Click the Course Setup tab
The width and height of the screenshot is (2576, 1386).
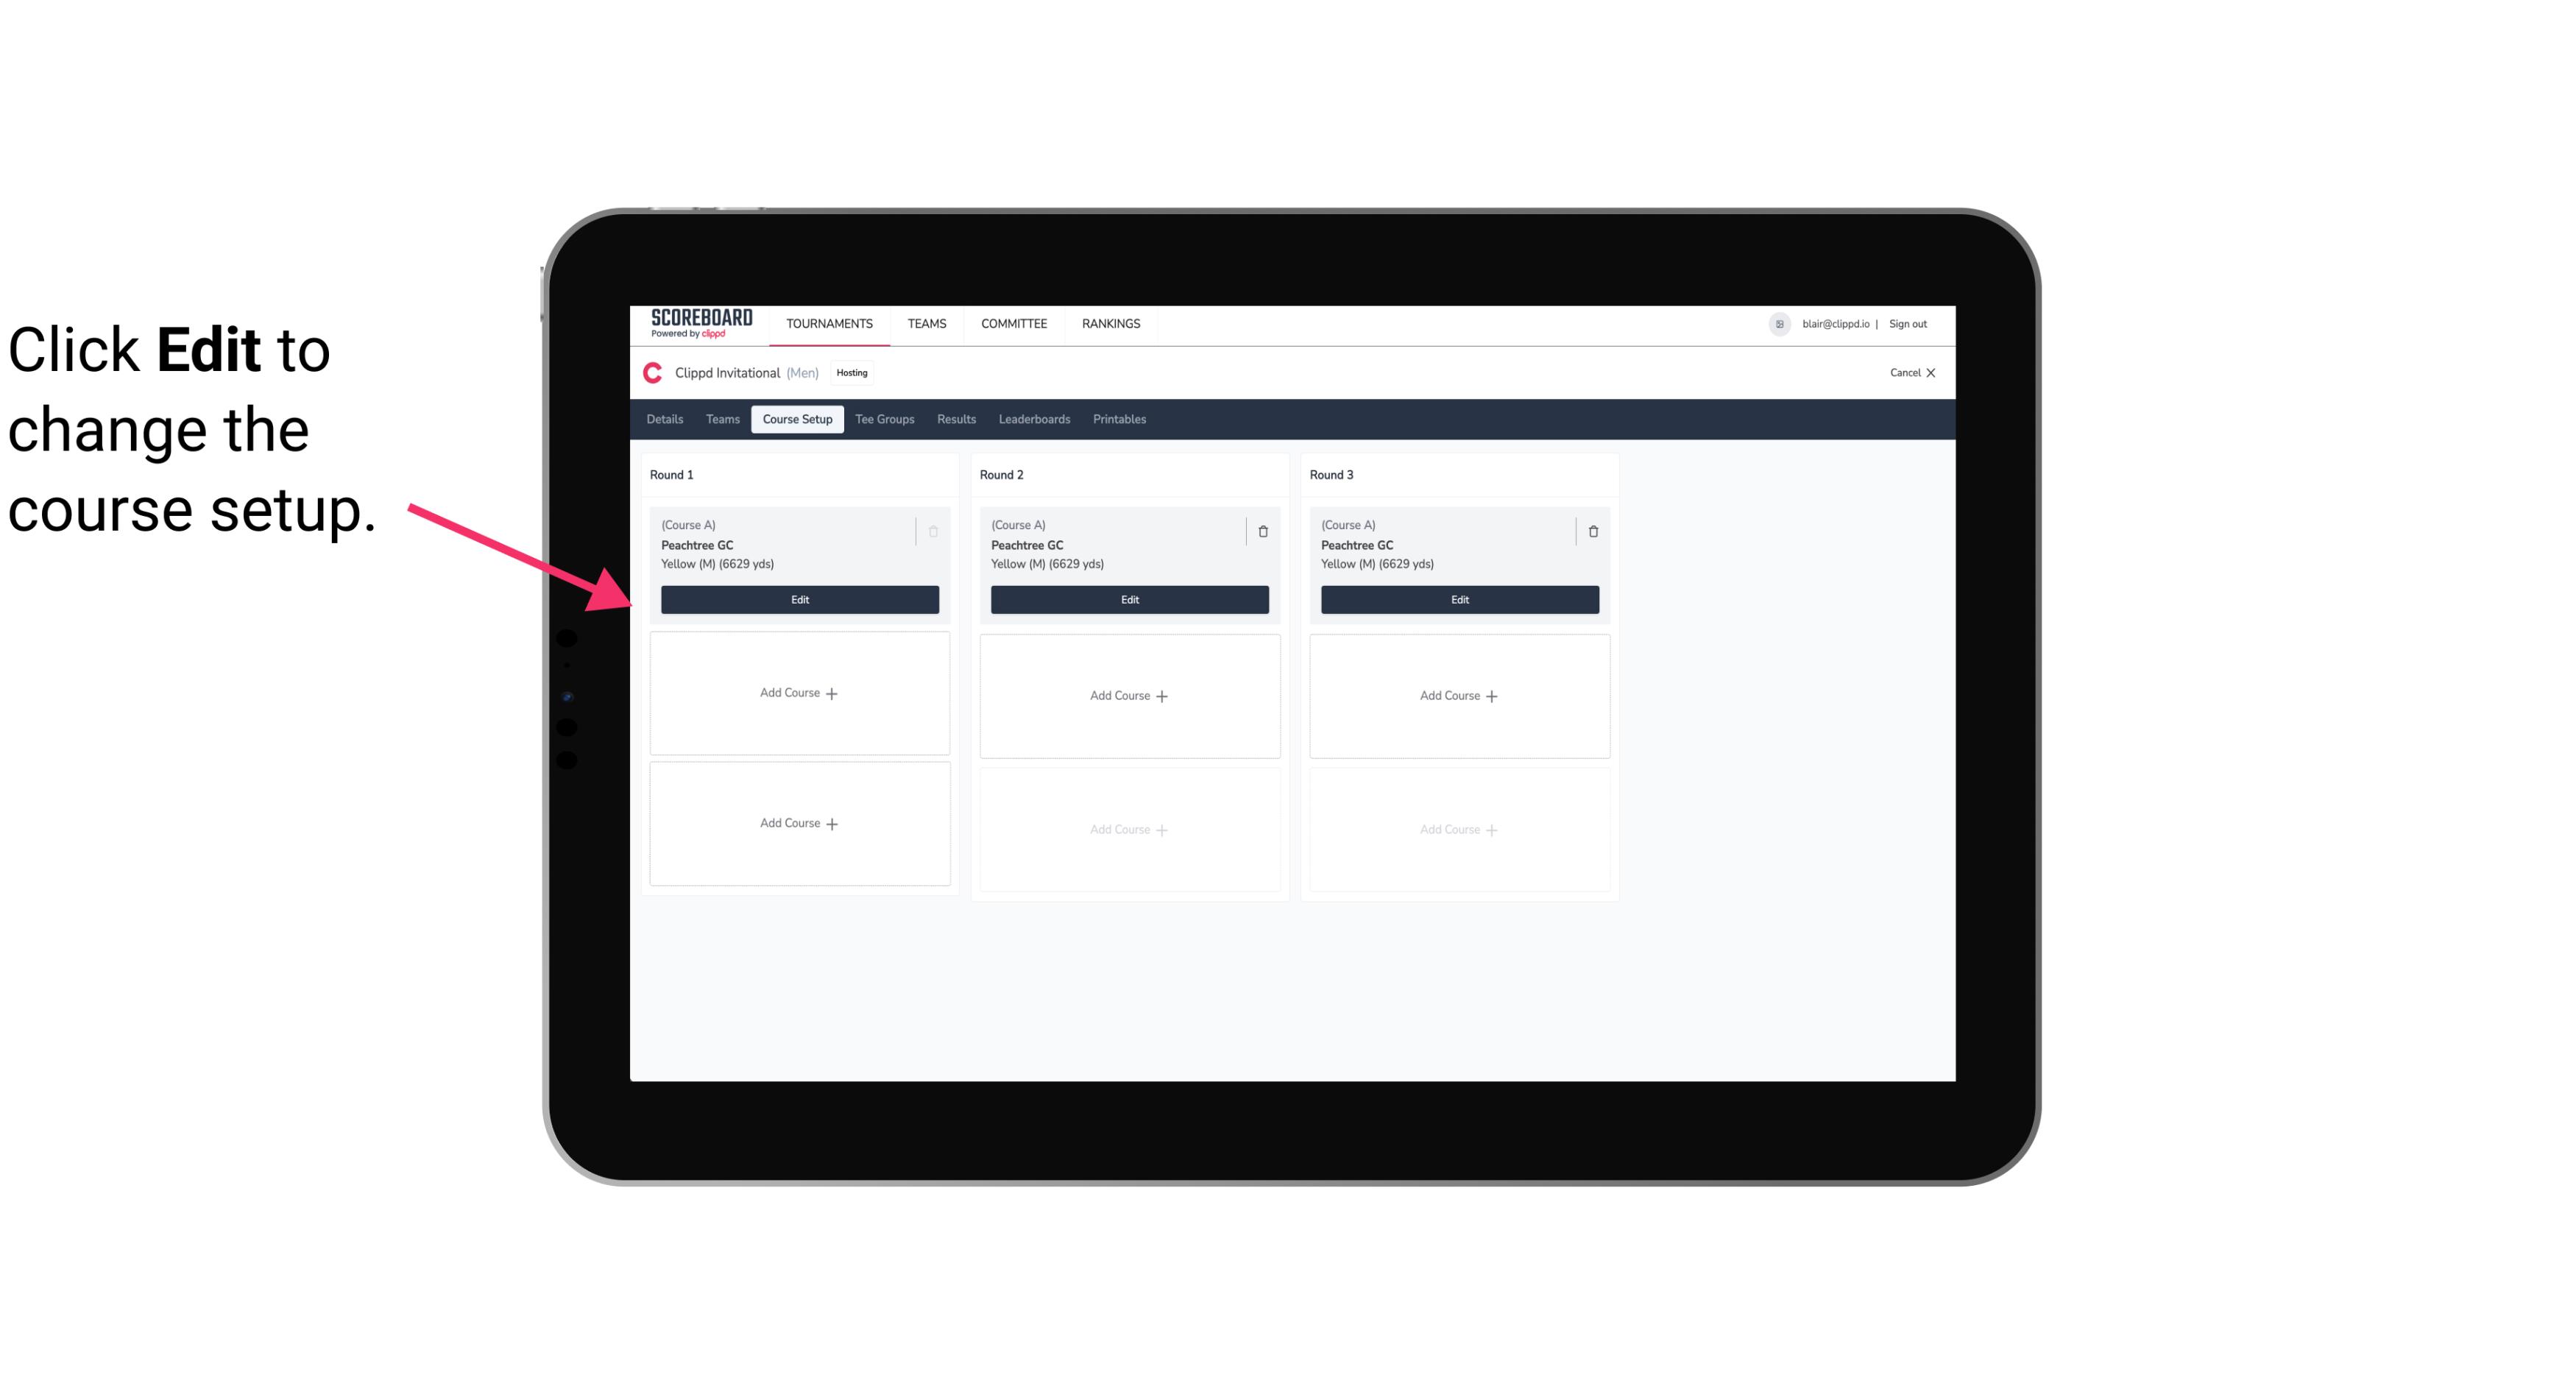point(796,418)
